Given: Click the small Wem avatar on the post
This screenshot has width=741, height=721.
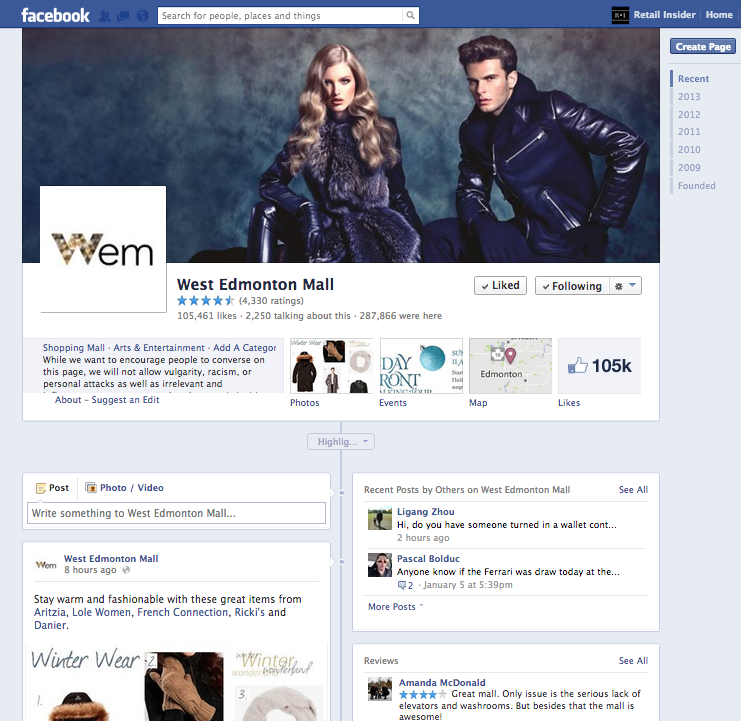Looking at the screenshot, I should click(46, 565).
